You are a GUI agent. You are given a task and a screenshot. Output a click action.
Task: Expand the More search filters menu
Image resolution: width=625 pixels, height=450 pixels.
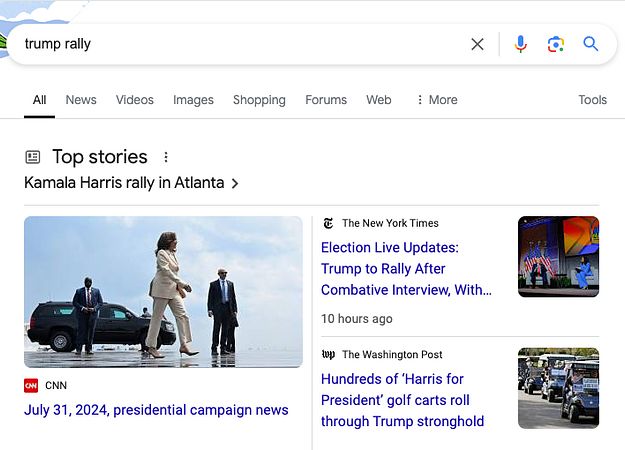pyautogui.click(x=436, y=100)
